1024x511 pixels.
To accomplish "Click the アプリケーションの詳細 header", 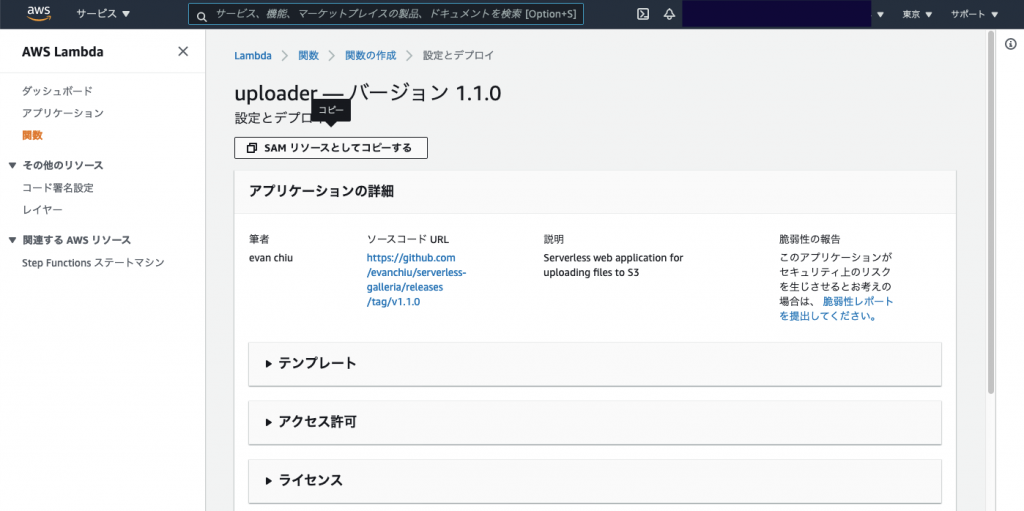I will click(x=321, y=191).
